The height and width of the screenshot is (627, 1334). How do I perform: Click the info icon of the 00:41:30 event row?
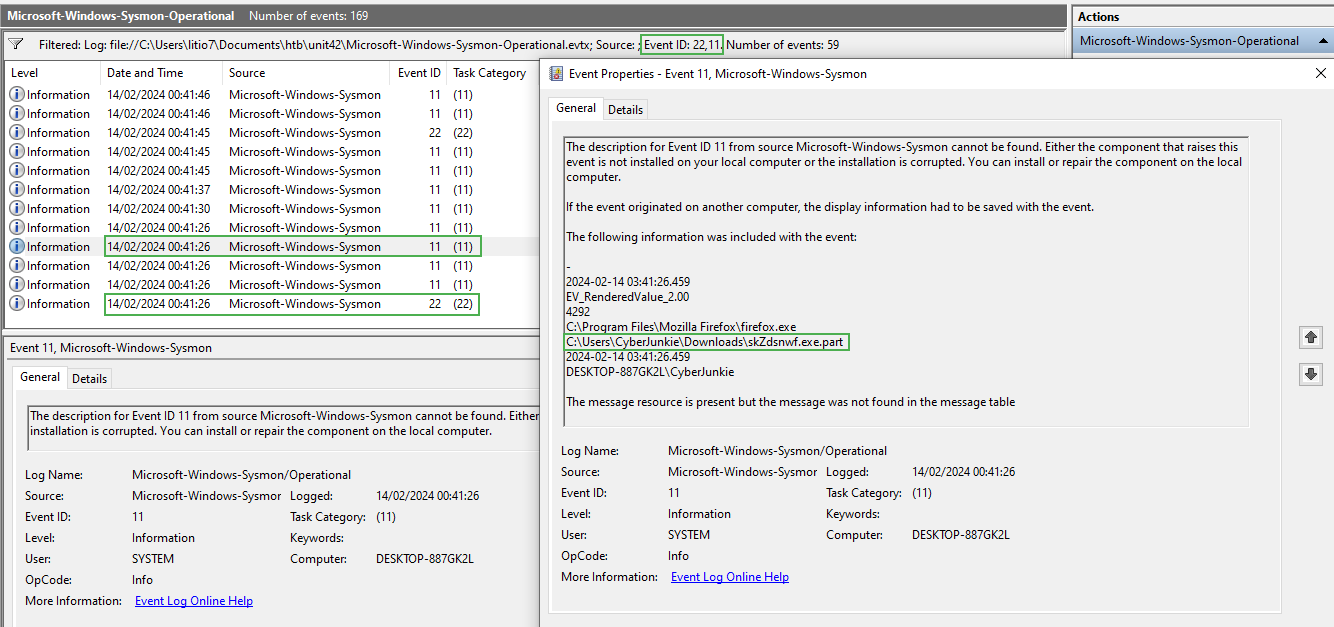tap(17, 209)
